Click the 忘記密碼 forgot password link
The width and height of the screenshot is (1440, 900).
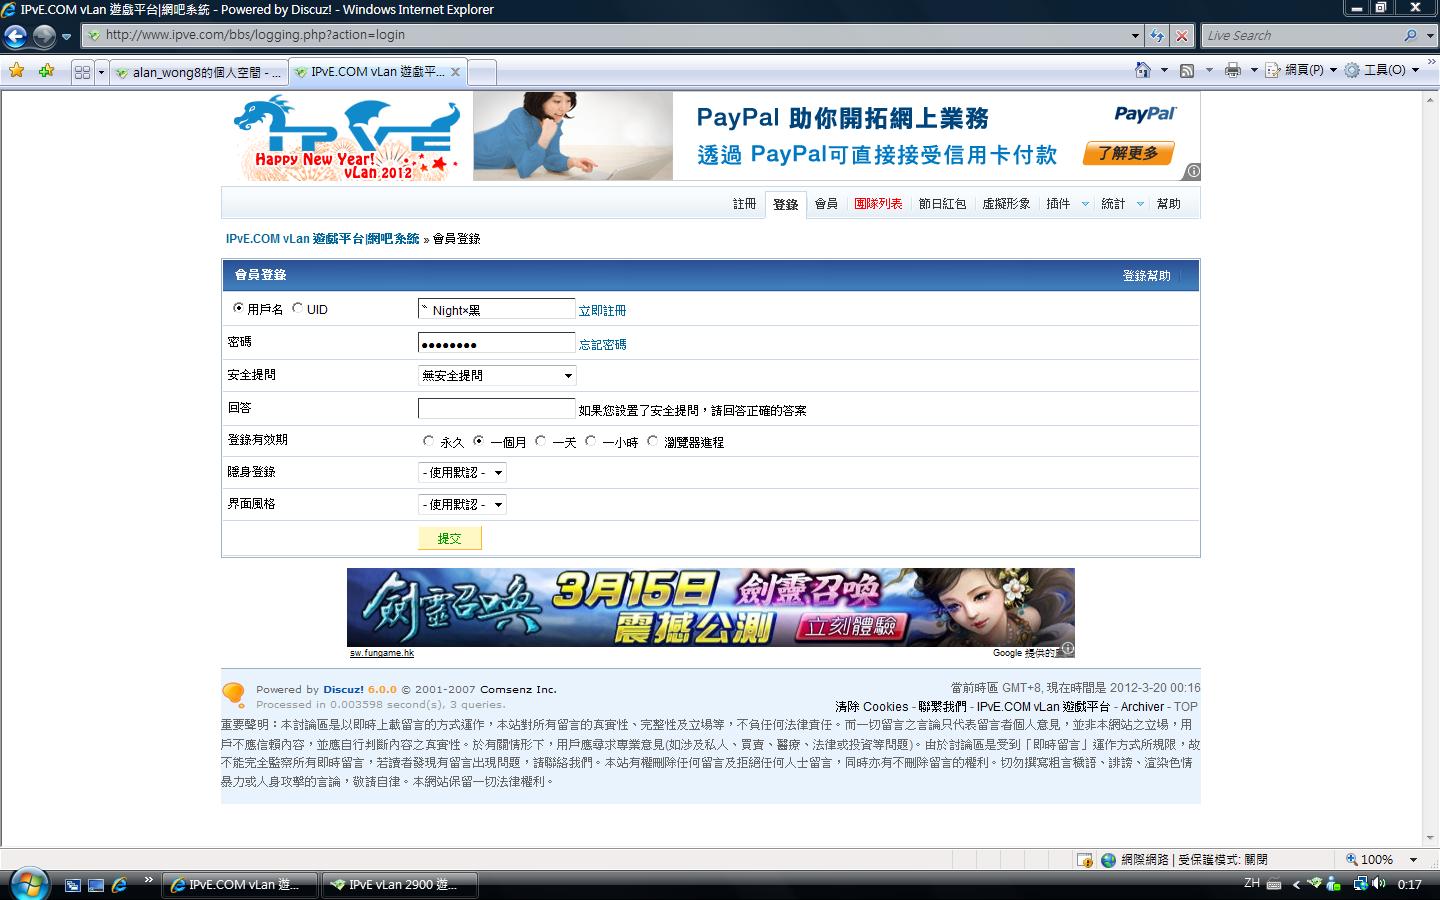pyautogui.click(x=602, y=344)
